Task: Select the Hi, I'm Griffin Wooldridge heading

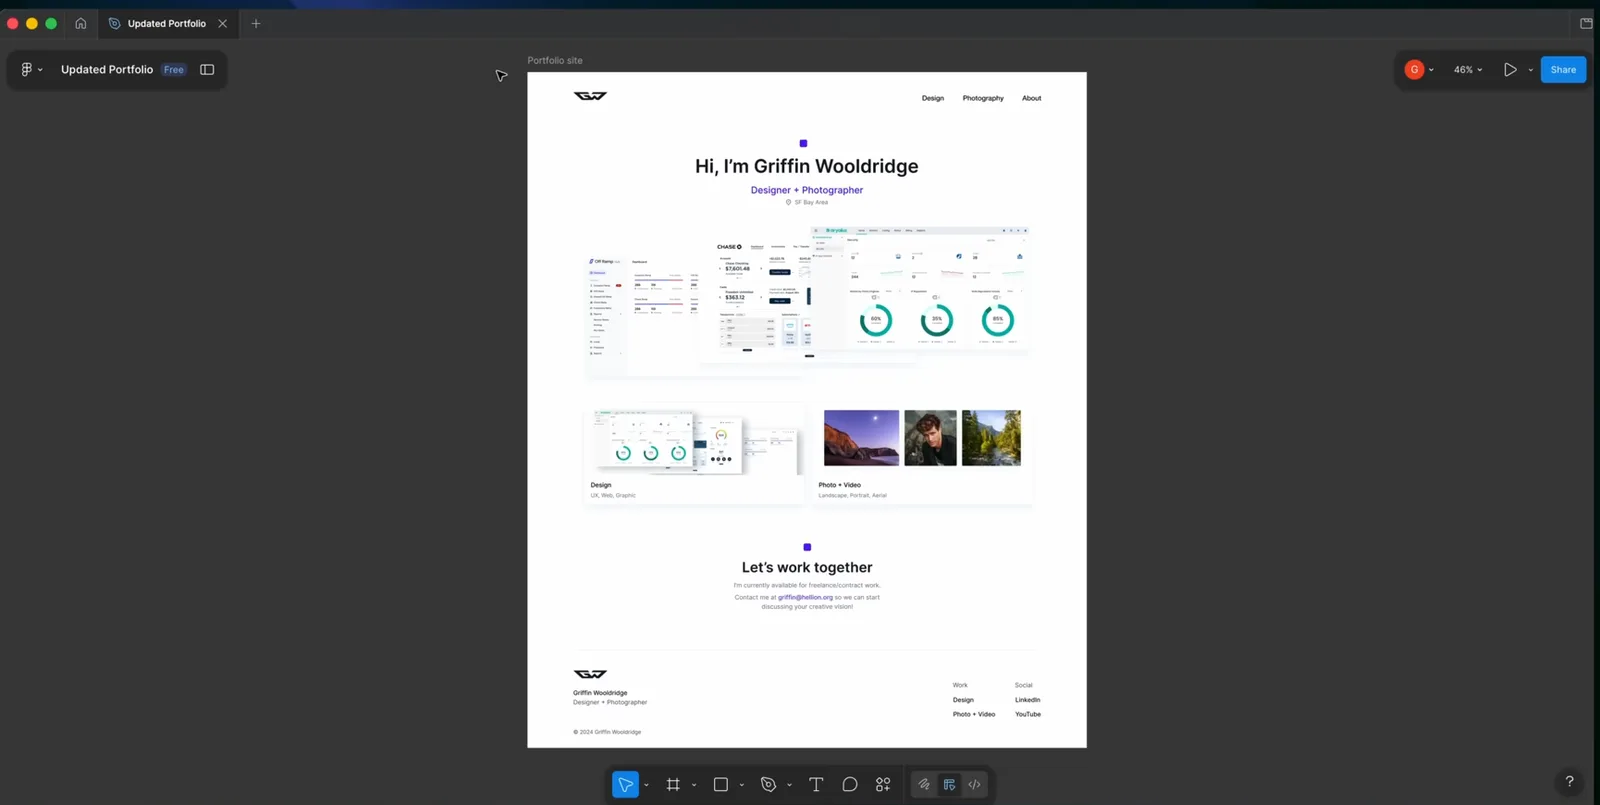Action: 807,166
